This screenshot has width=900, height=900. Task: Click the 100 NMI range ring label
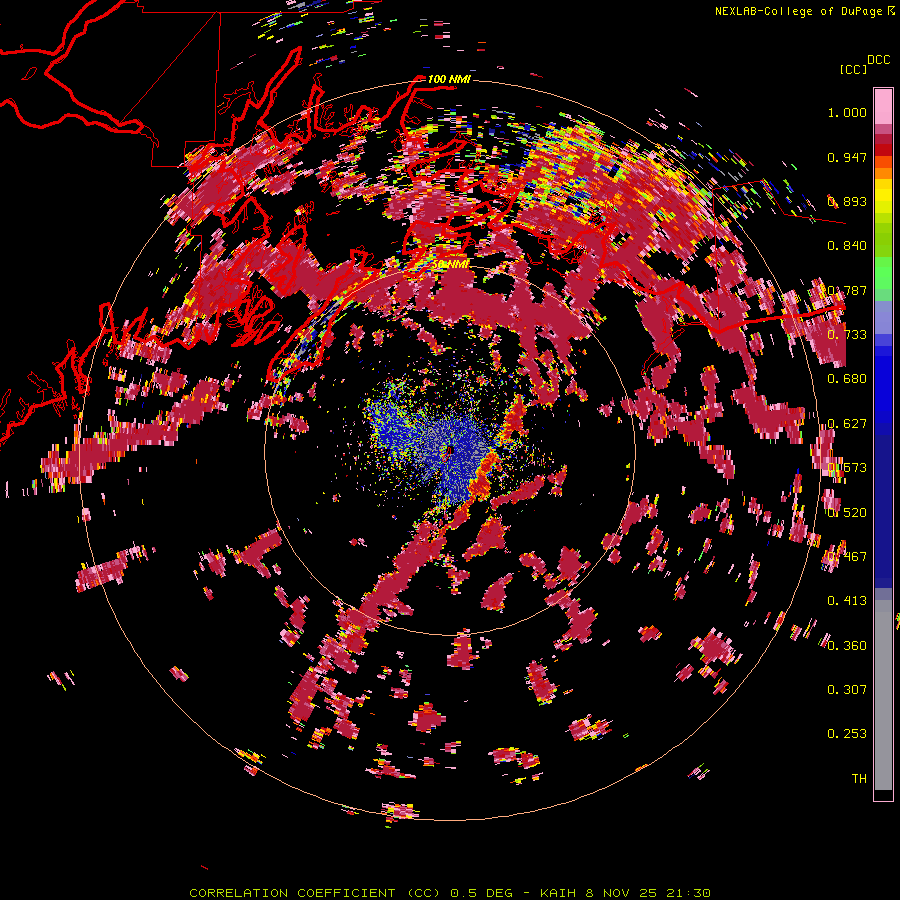point(449,79)
